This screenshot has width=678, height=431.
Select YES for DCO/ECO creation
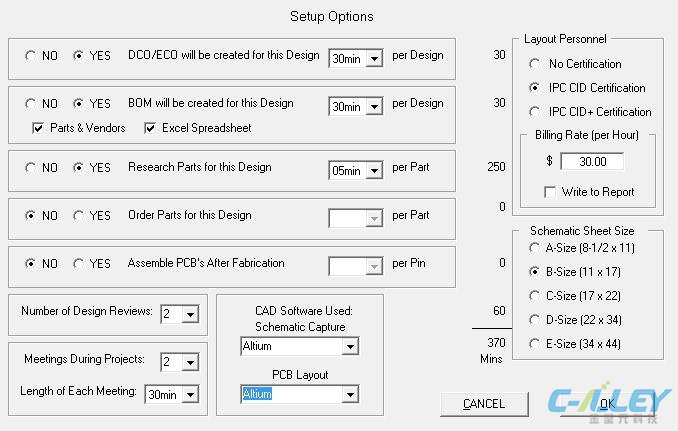point(79,56)
